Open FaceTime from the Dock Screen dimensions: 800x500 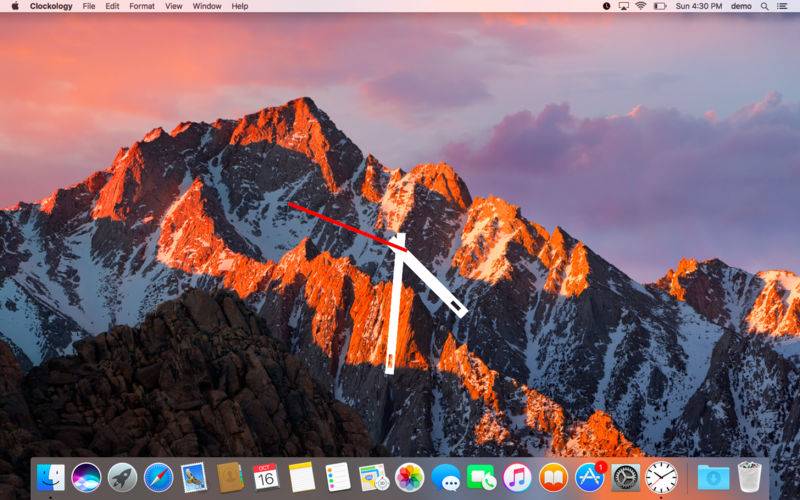tap(481, 478)
